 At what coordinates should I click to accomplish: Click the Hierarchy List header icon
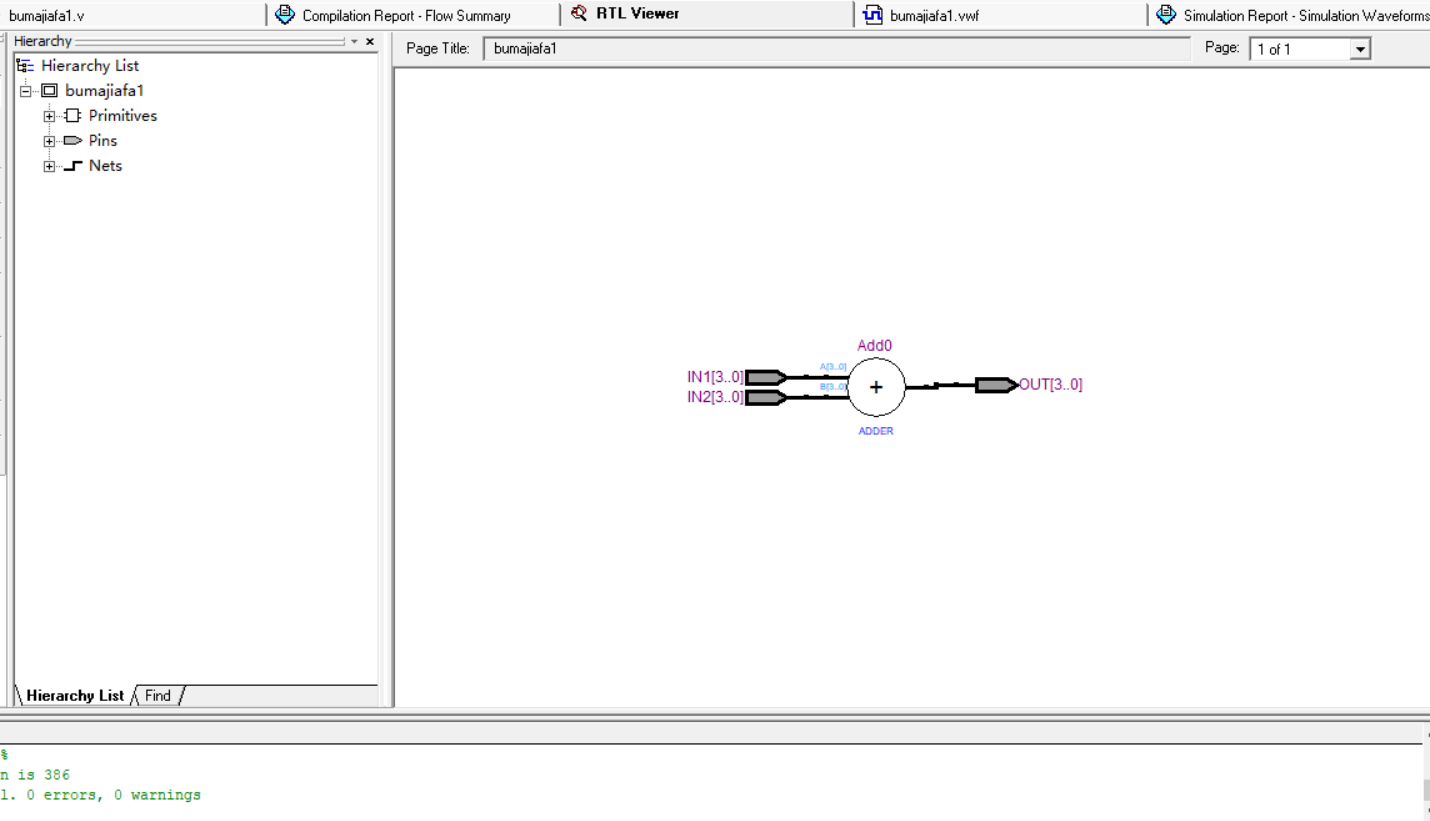[x=25, y=66]
